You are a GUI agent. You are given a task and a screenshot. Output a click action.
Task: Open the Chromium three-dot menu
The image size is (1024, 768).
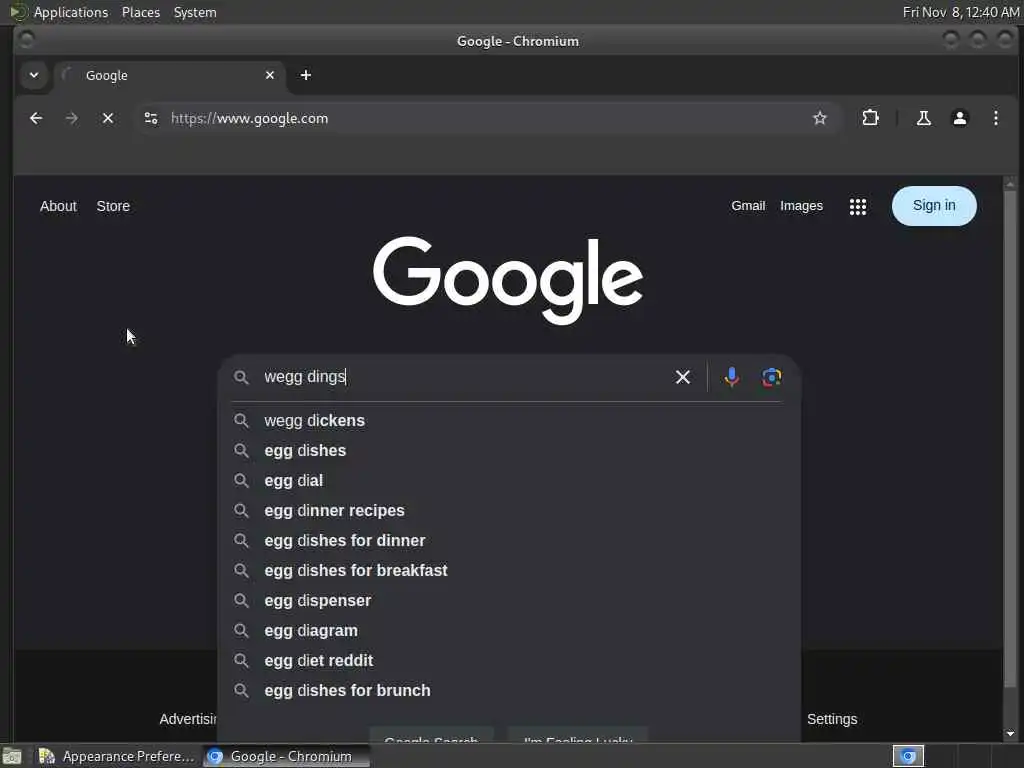[x=995, y=118]
